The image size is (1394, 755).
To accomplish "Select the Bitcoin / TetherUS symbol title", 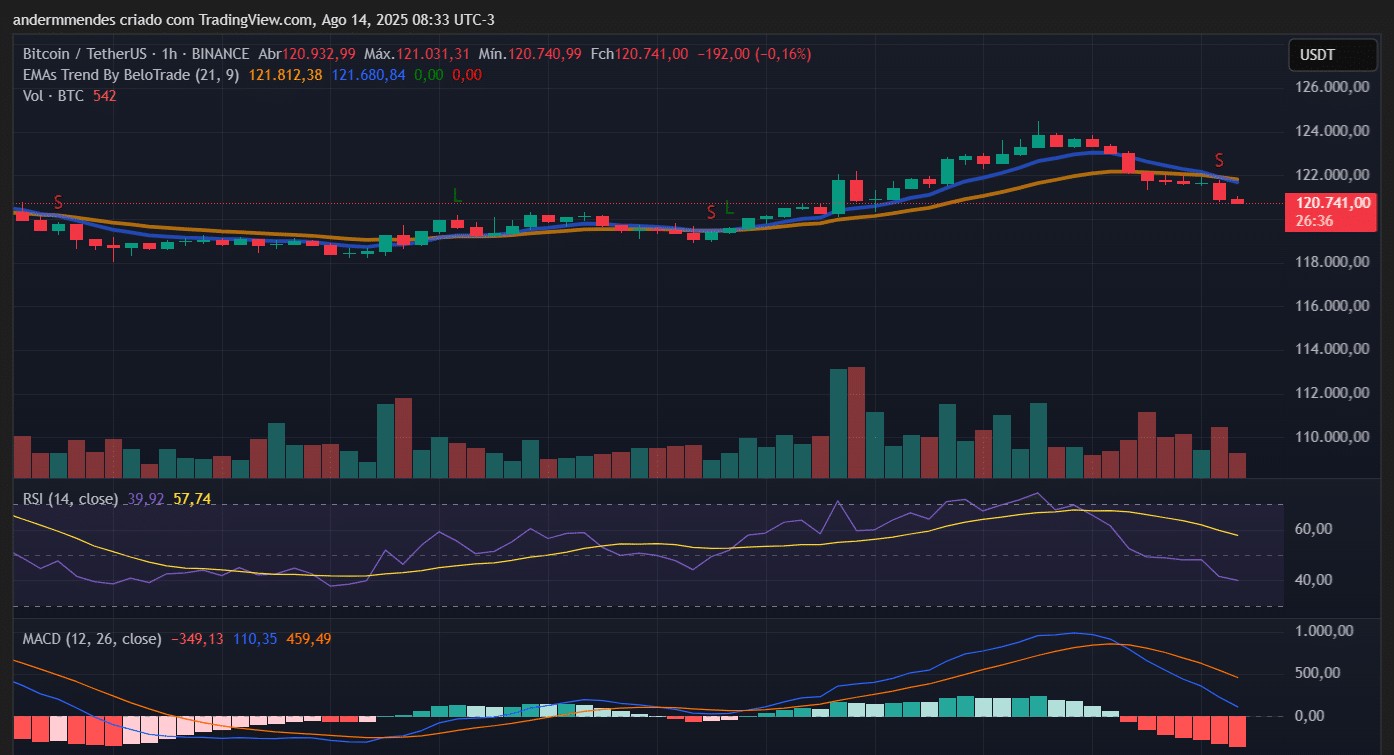I will 83,54.
